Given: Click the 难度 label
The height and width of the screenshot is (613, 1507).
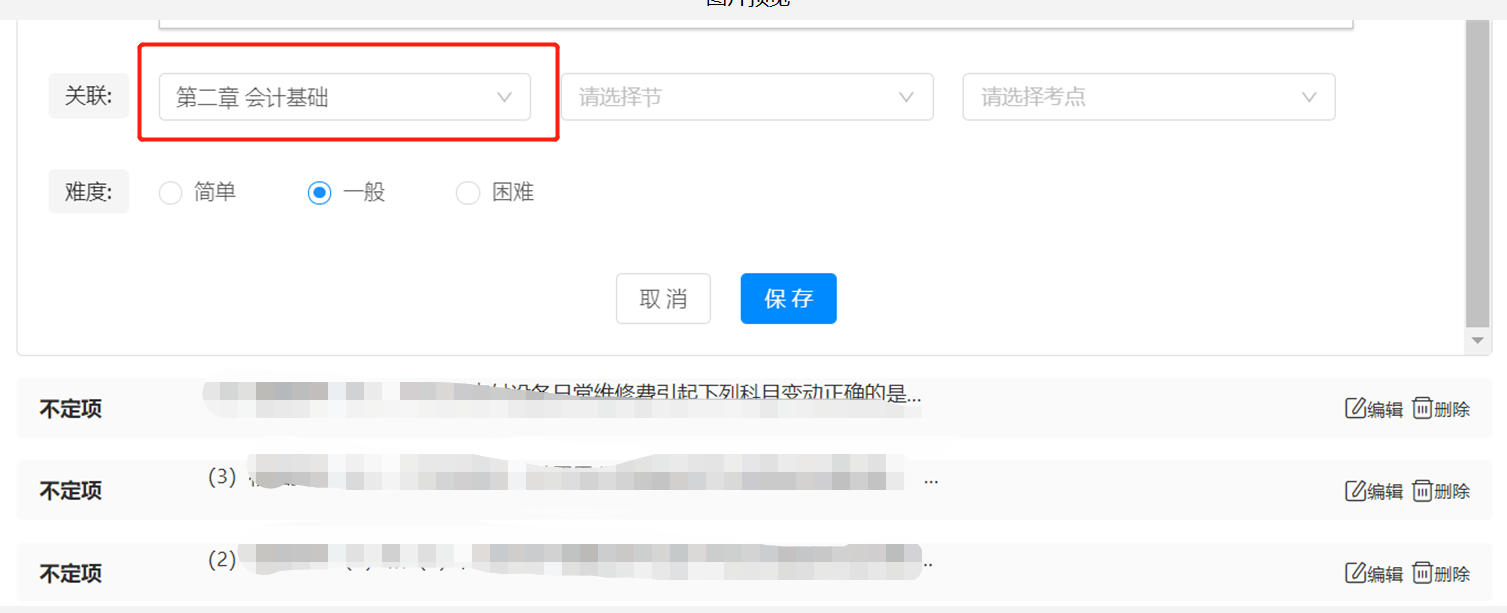Looking at the screenshot, I should pyautogui.click(x=89, y=192).
